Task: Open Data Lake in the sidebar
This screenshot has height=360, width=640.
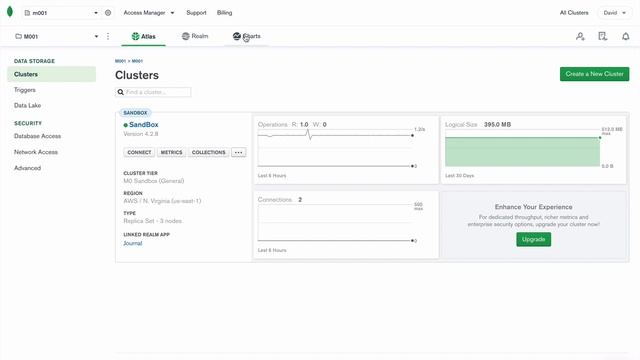Action: click(27, 105)
